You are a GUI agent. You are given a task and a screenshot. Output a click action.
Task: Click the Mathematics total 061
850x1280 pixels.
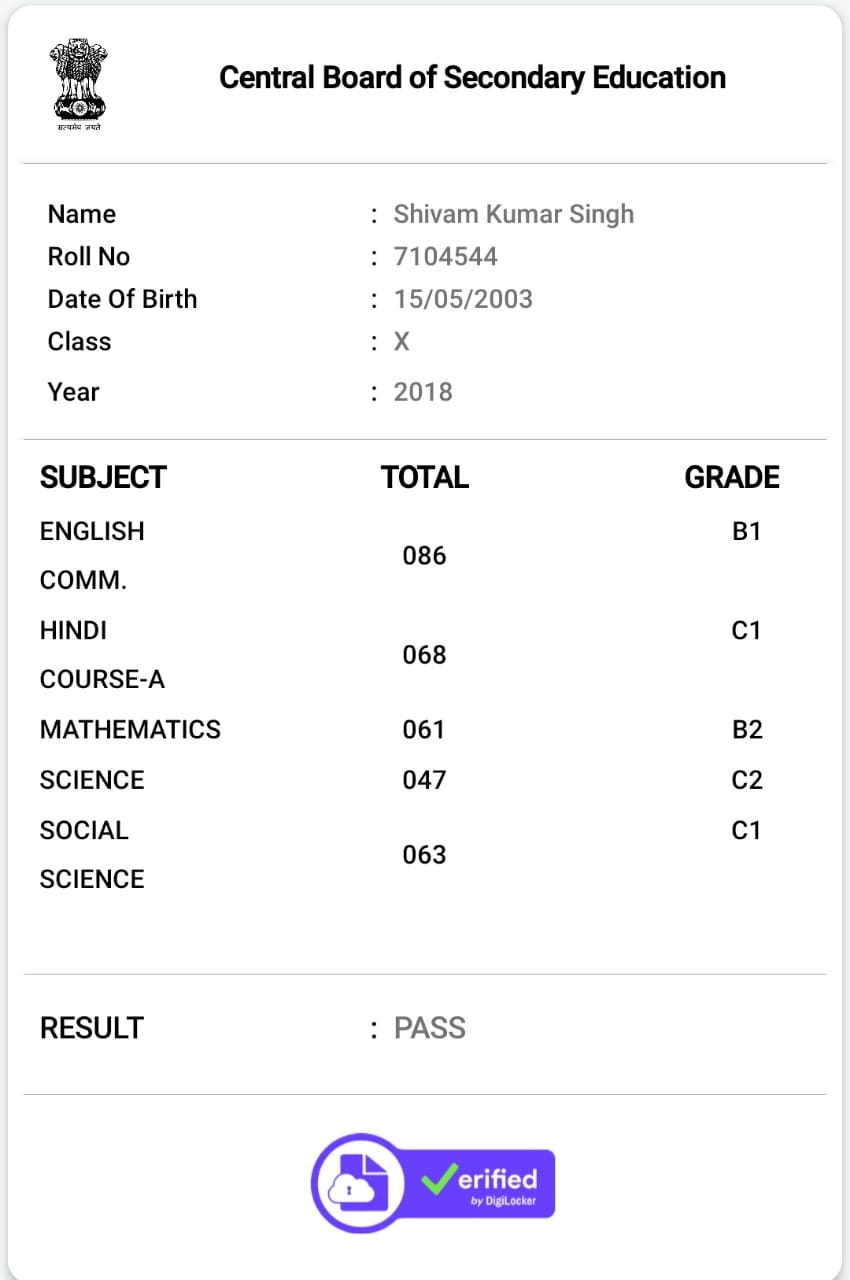tap(424, 730)
